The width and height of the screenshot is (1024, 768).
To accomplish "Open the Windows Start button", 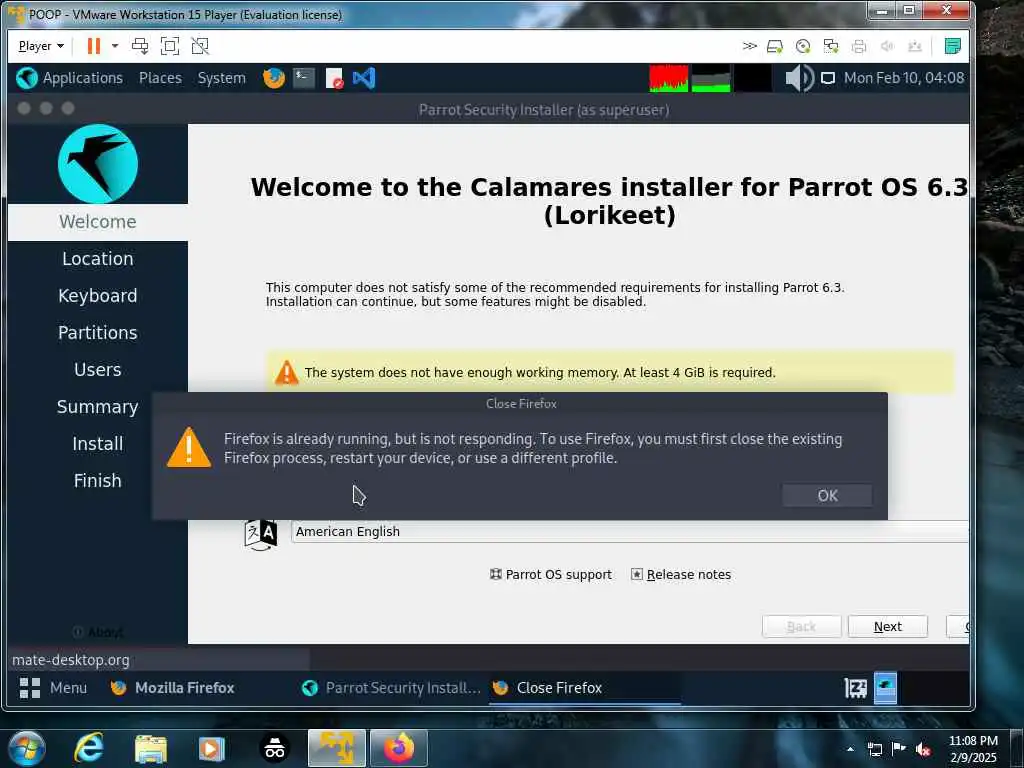I will point(27,748).
